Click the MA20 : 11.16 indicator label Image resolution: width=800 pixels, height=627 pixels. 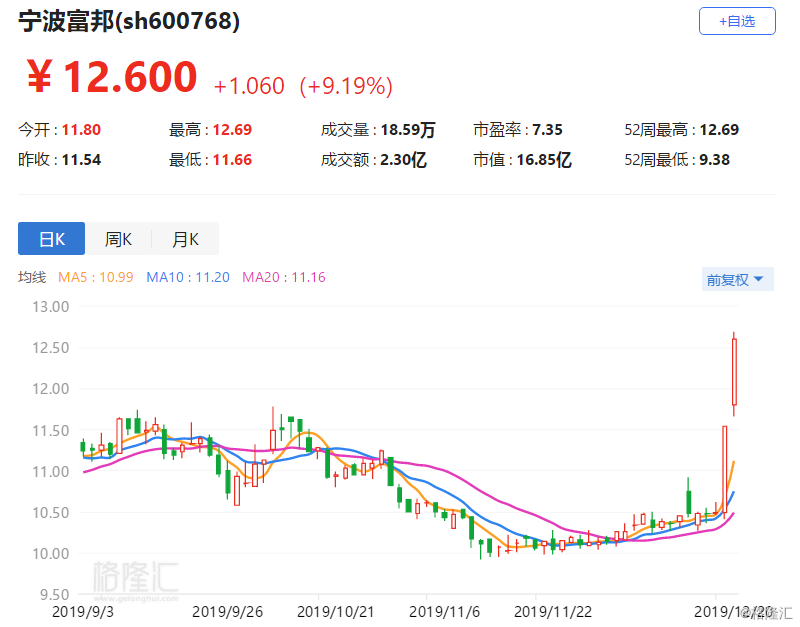pos(284,277)
